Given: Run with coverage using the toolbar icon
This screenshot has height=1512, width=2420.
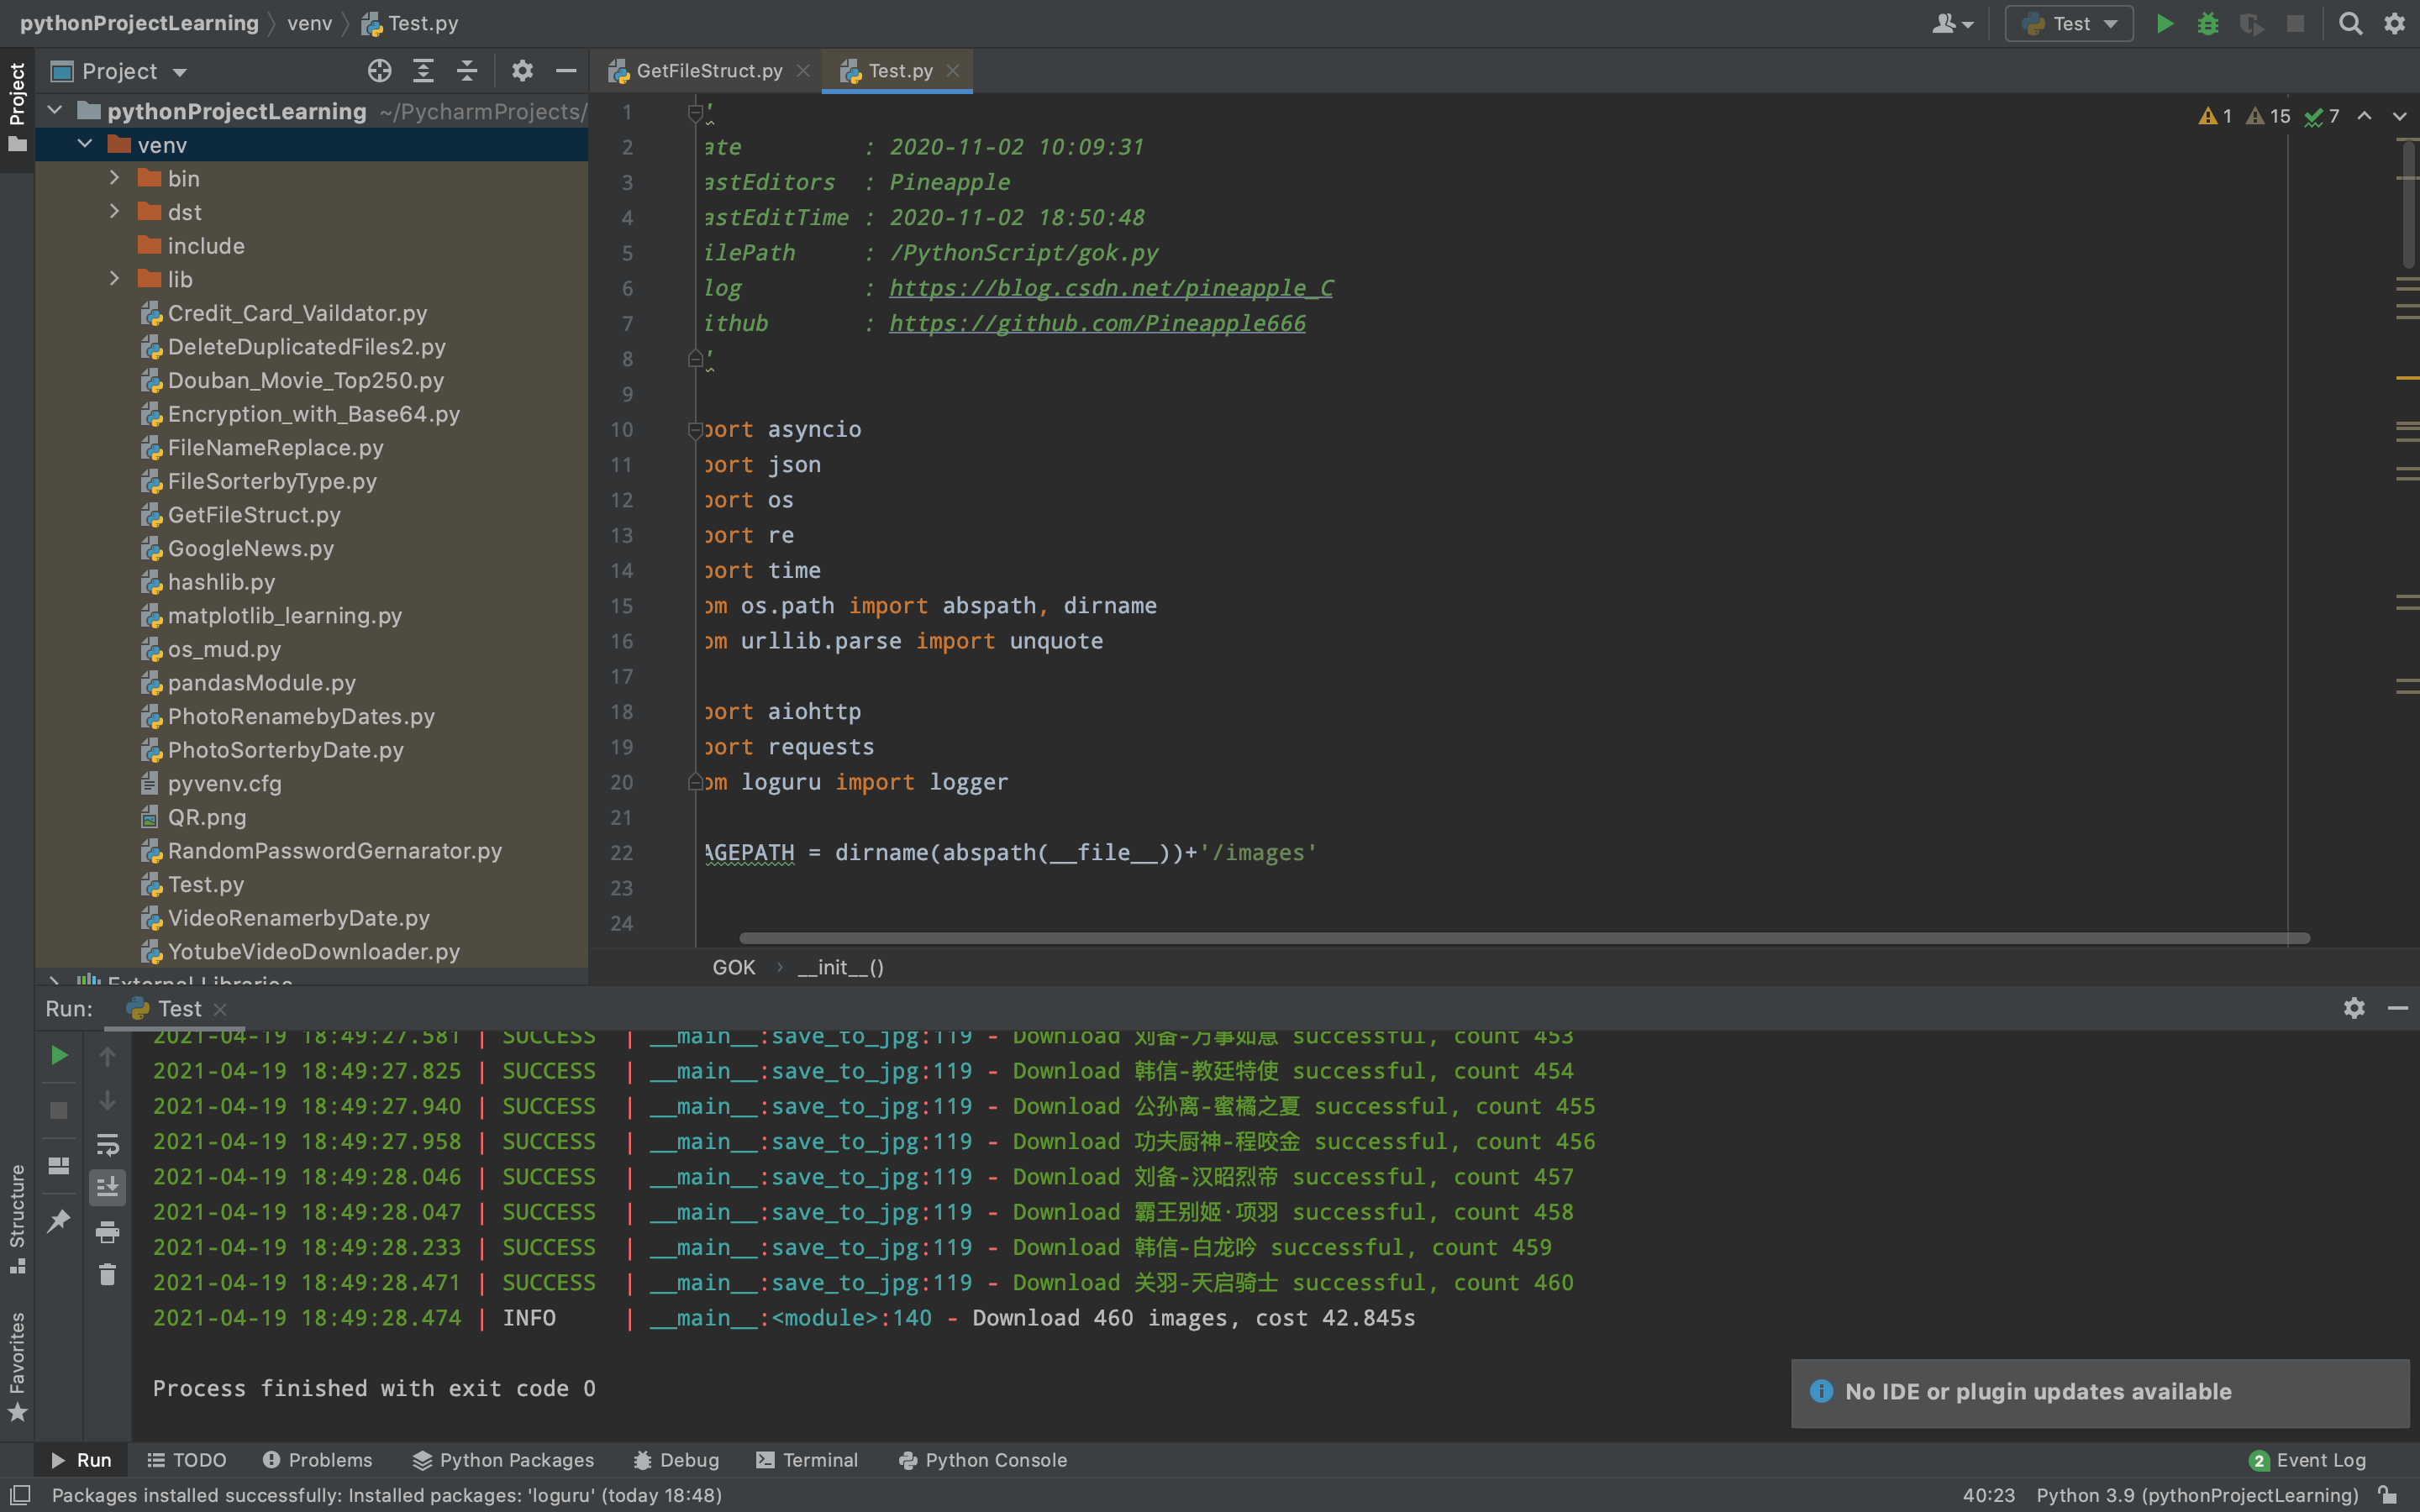Looking at the screenshot, I should pos(2252,24).
